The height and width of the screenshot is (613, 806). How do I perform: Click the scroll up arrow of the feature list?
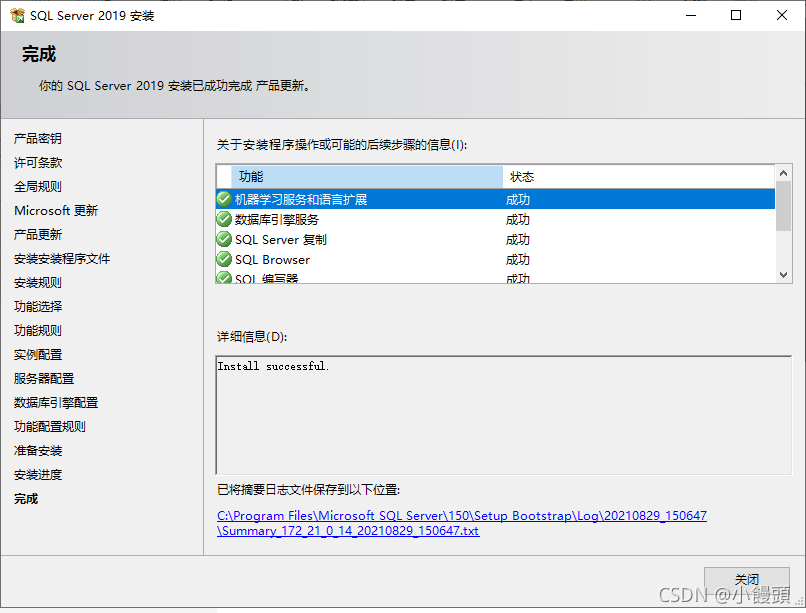tap(783, 173)
